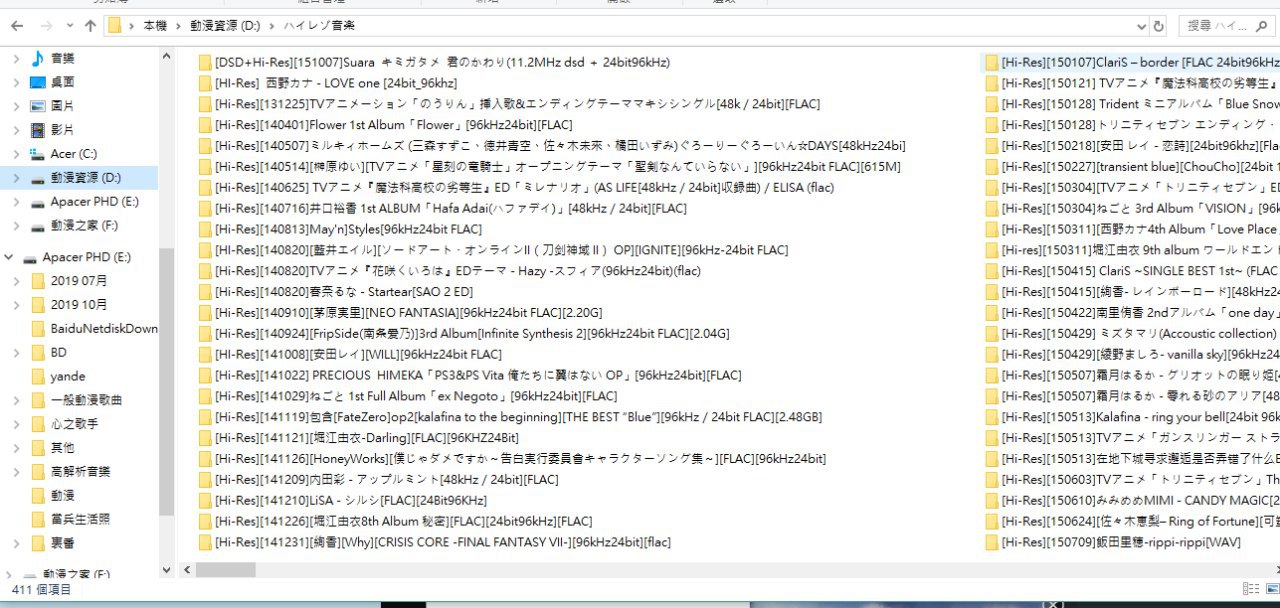This screenshot has width=1280, height=608.
Task: Click the folder icon of the address bar
Action: pyautogui.click(x=115, y=26)
